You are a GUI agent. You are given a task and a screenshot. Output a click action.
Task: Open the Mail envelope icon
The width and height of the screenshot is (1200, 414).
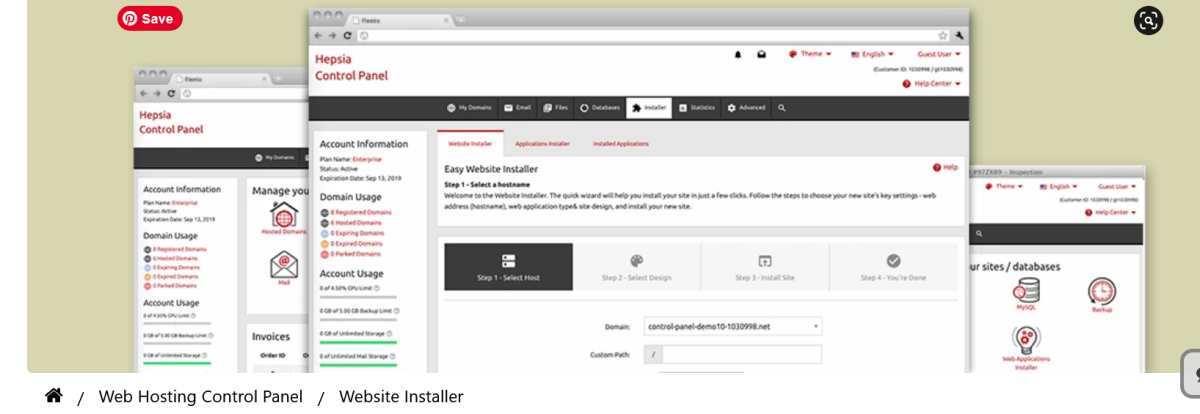point(284,266)
